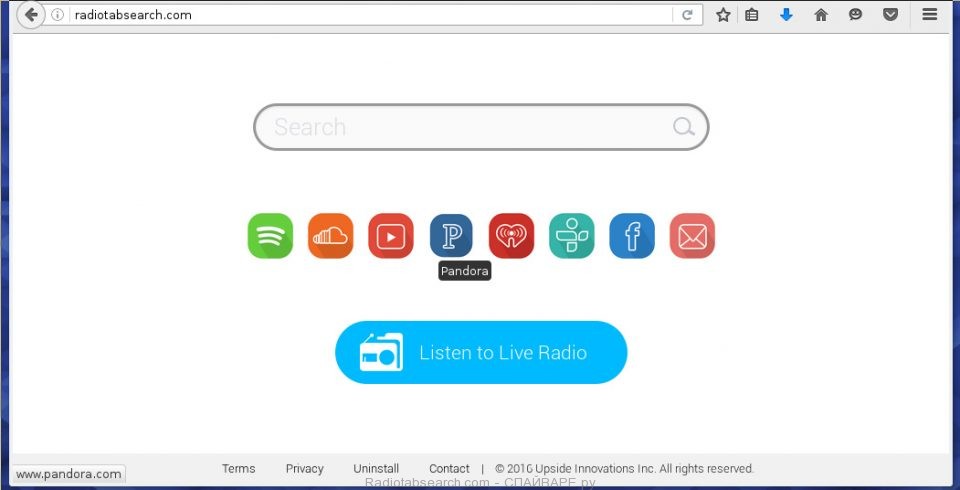Viewport: 960px width, 490px height.
Task: Launch the YouTube shortcut icon
Action: pyautogui.click(x=391, y=236)
